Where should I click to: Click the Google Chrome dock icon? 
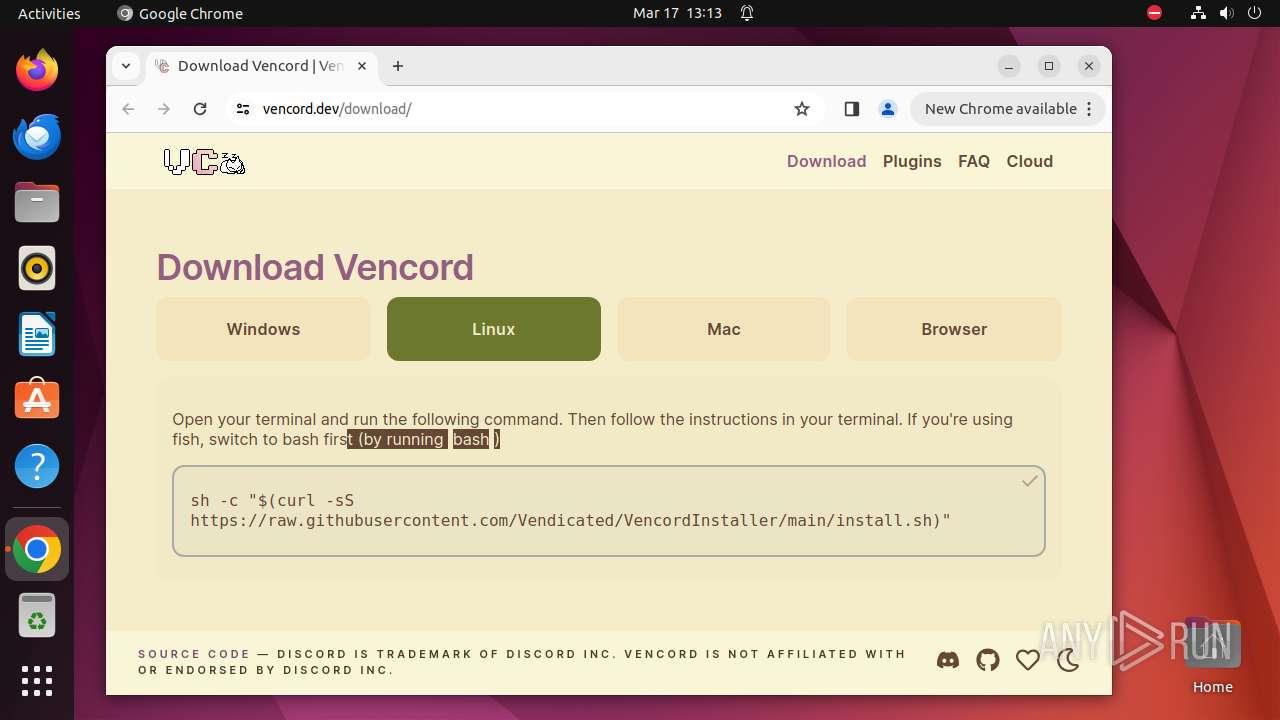pos(37,550)
